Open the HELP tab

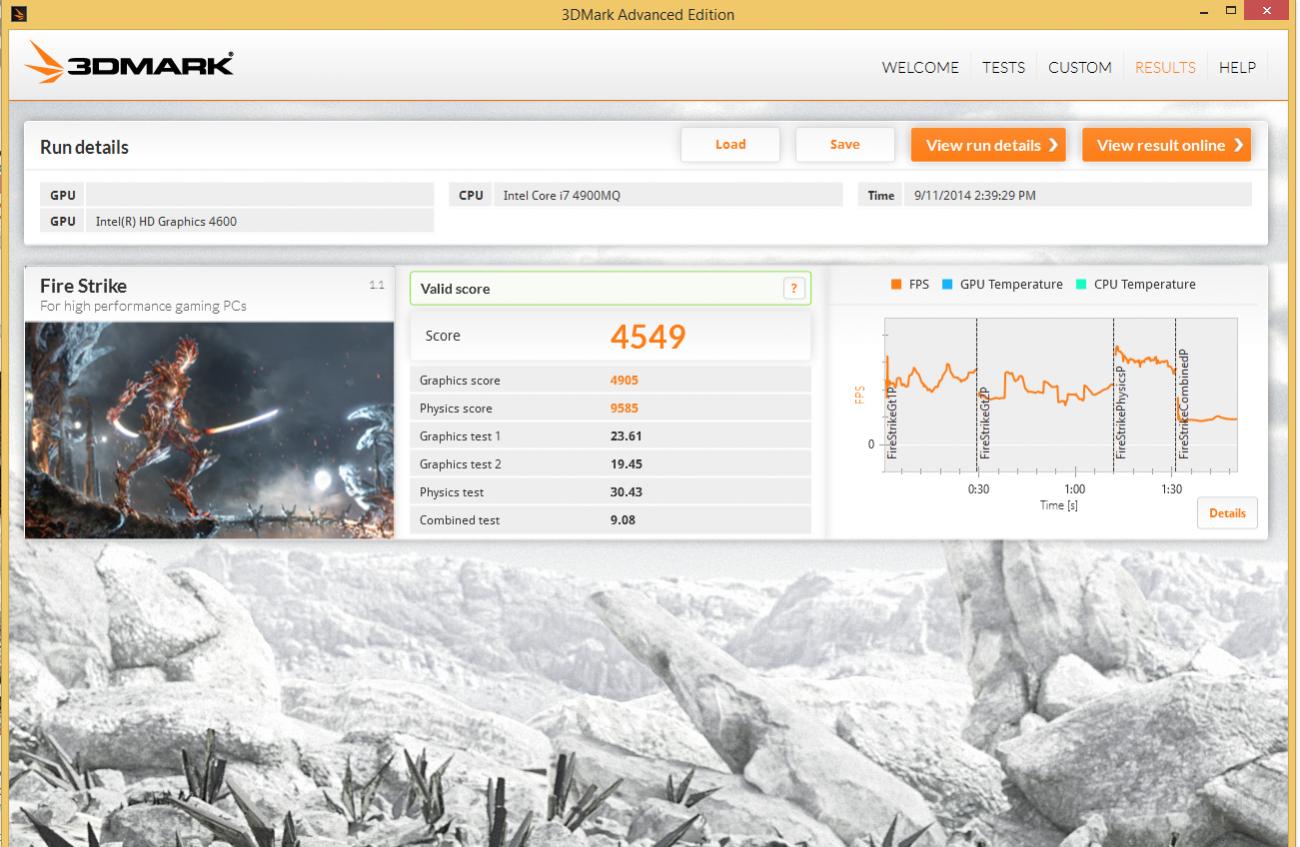click(x=1237, y=68)
